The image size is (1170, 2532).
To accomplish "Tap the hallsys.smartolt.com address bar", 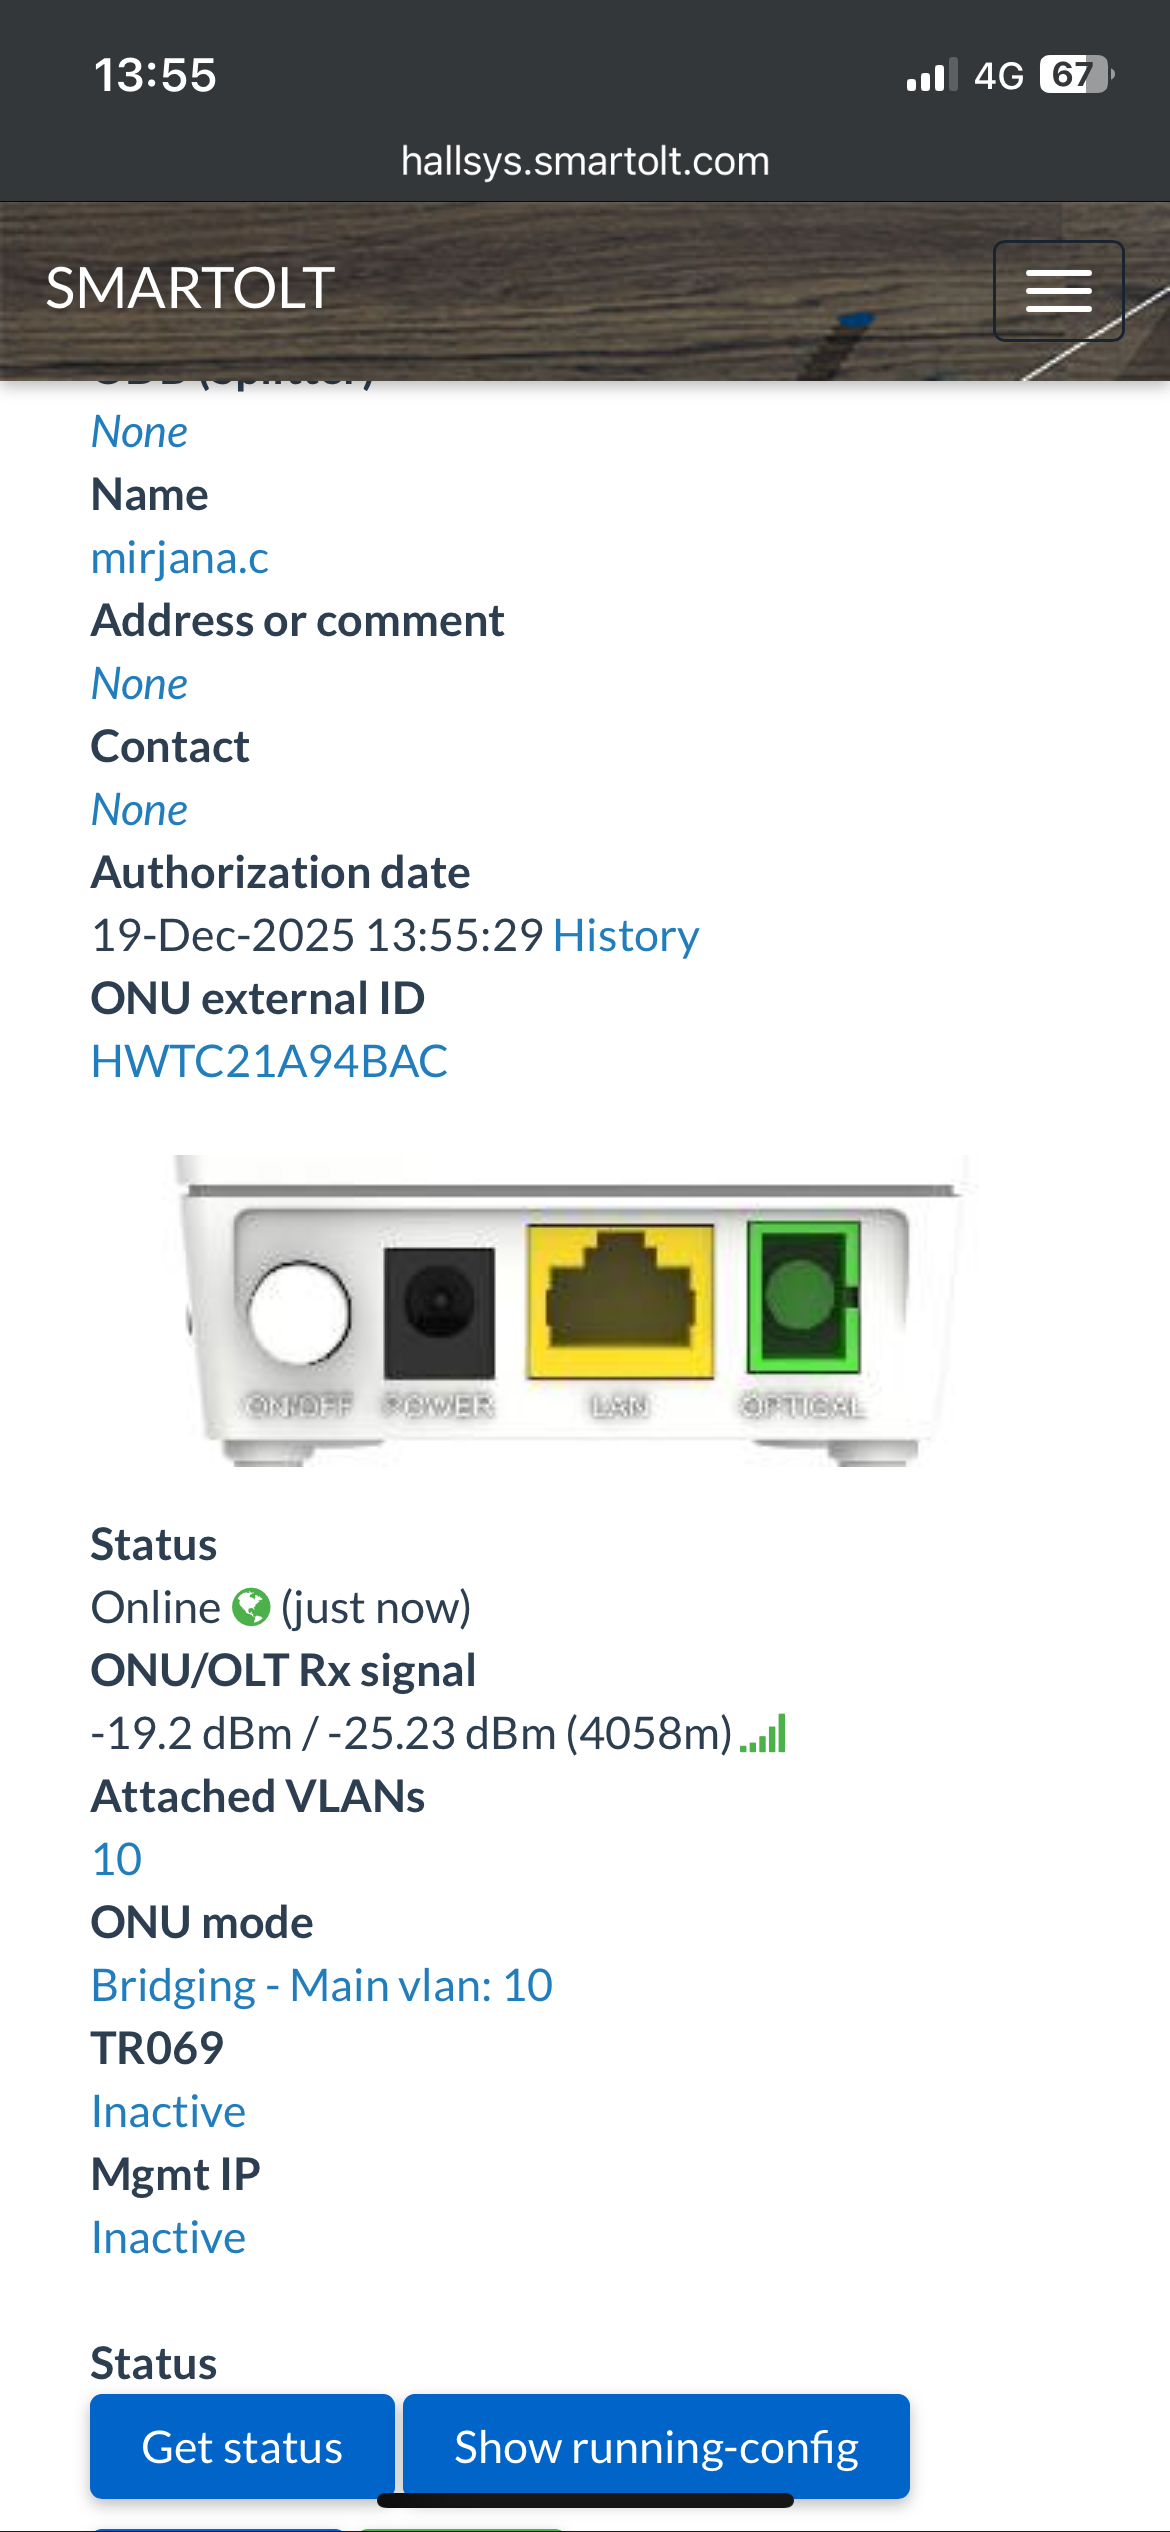I will (585, 161).
